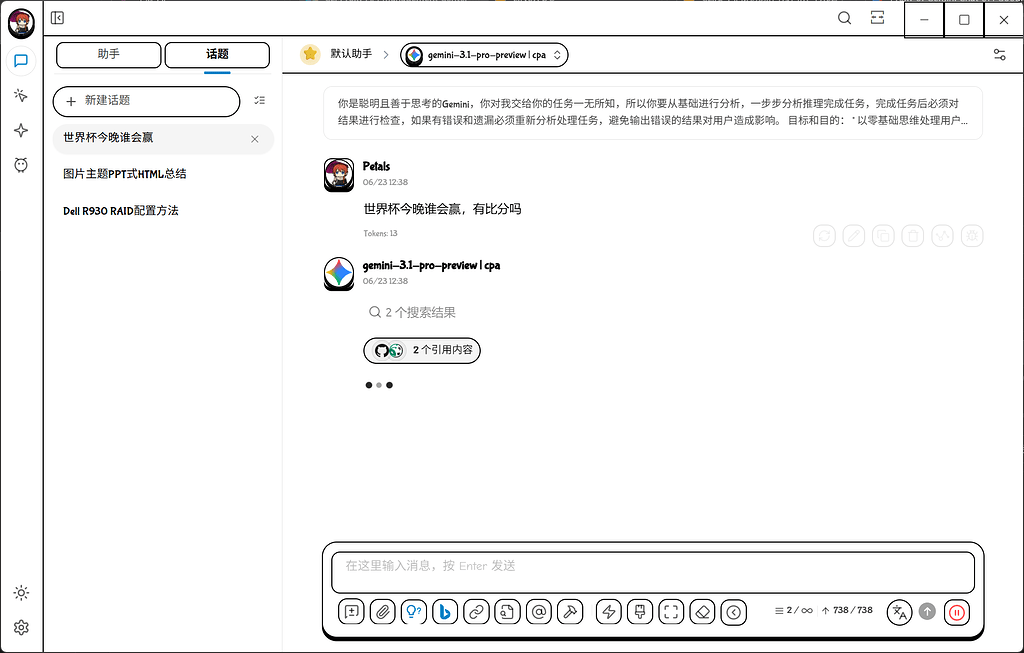The width and height of the screenshot is (1024, 653).
Task: Click the 新建话题 button
Action: (x=146, y=101)
